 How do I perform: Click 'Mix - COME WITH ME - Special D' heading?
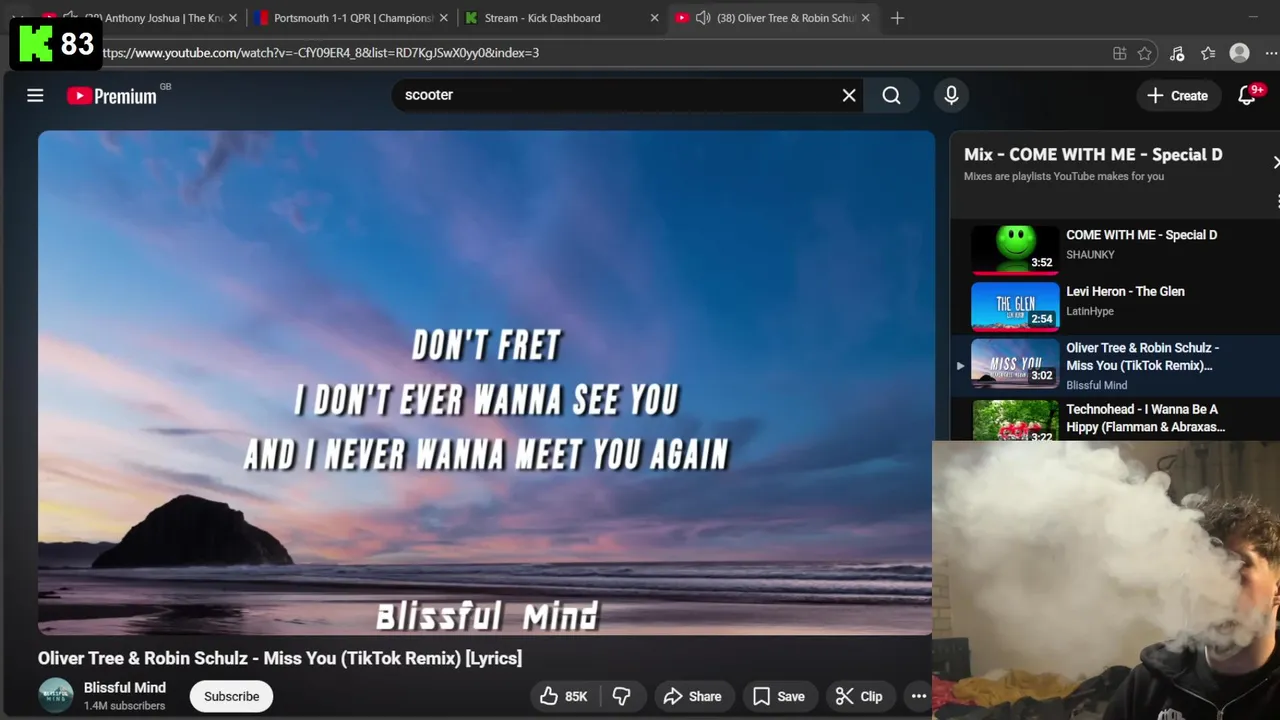(x=1093, y=154)
